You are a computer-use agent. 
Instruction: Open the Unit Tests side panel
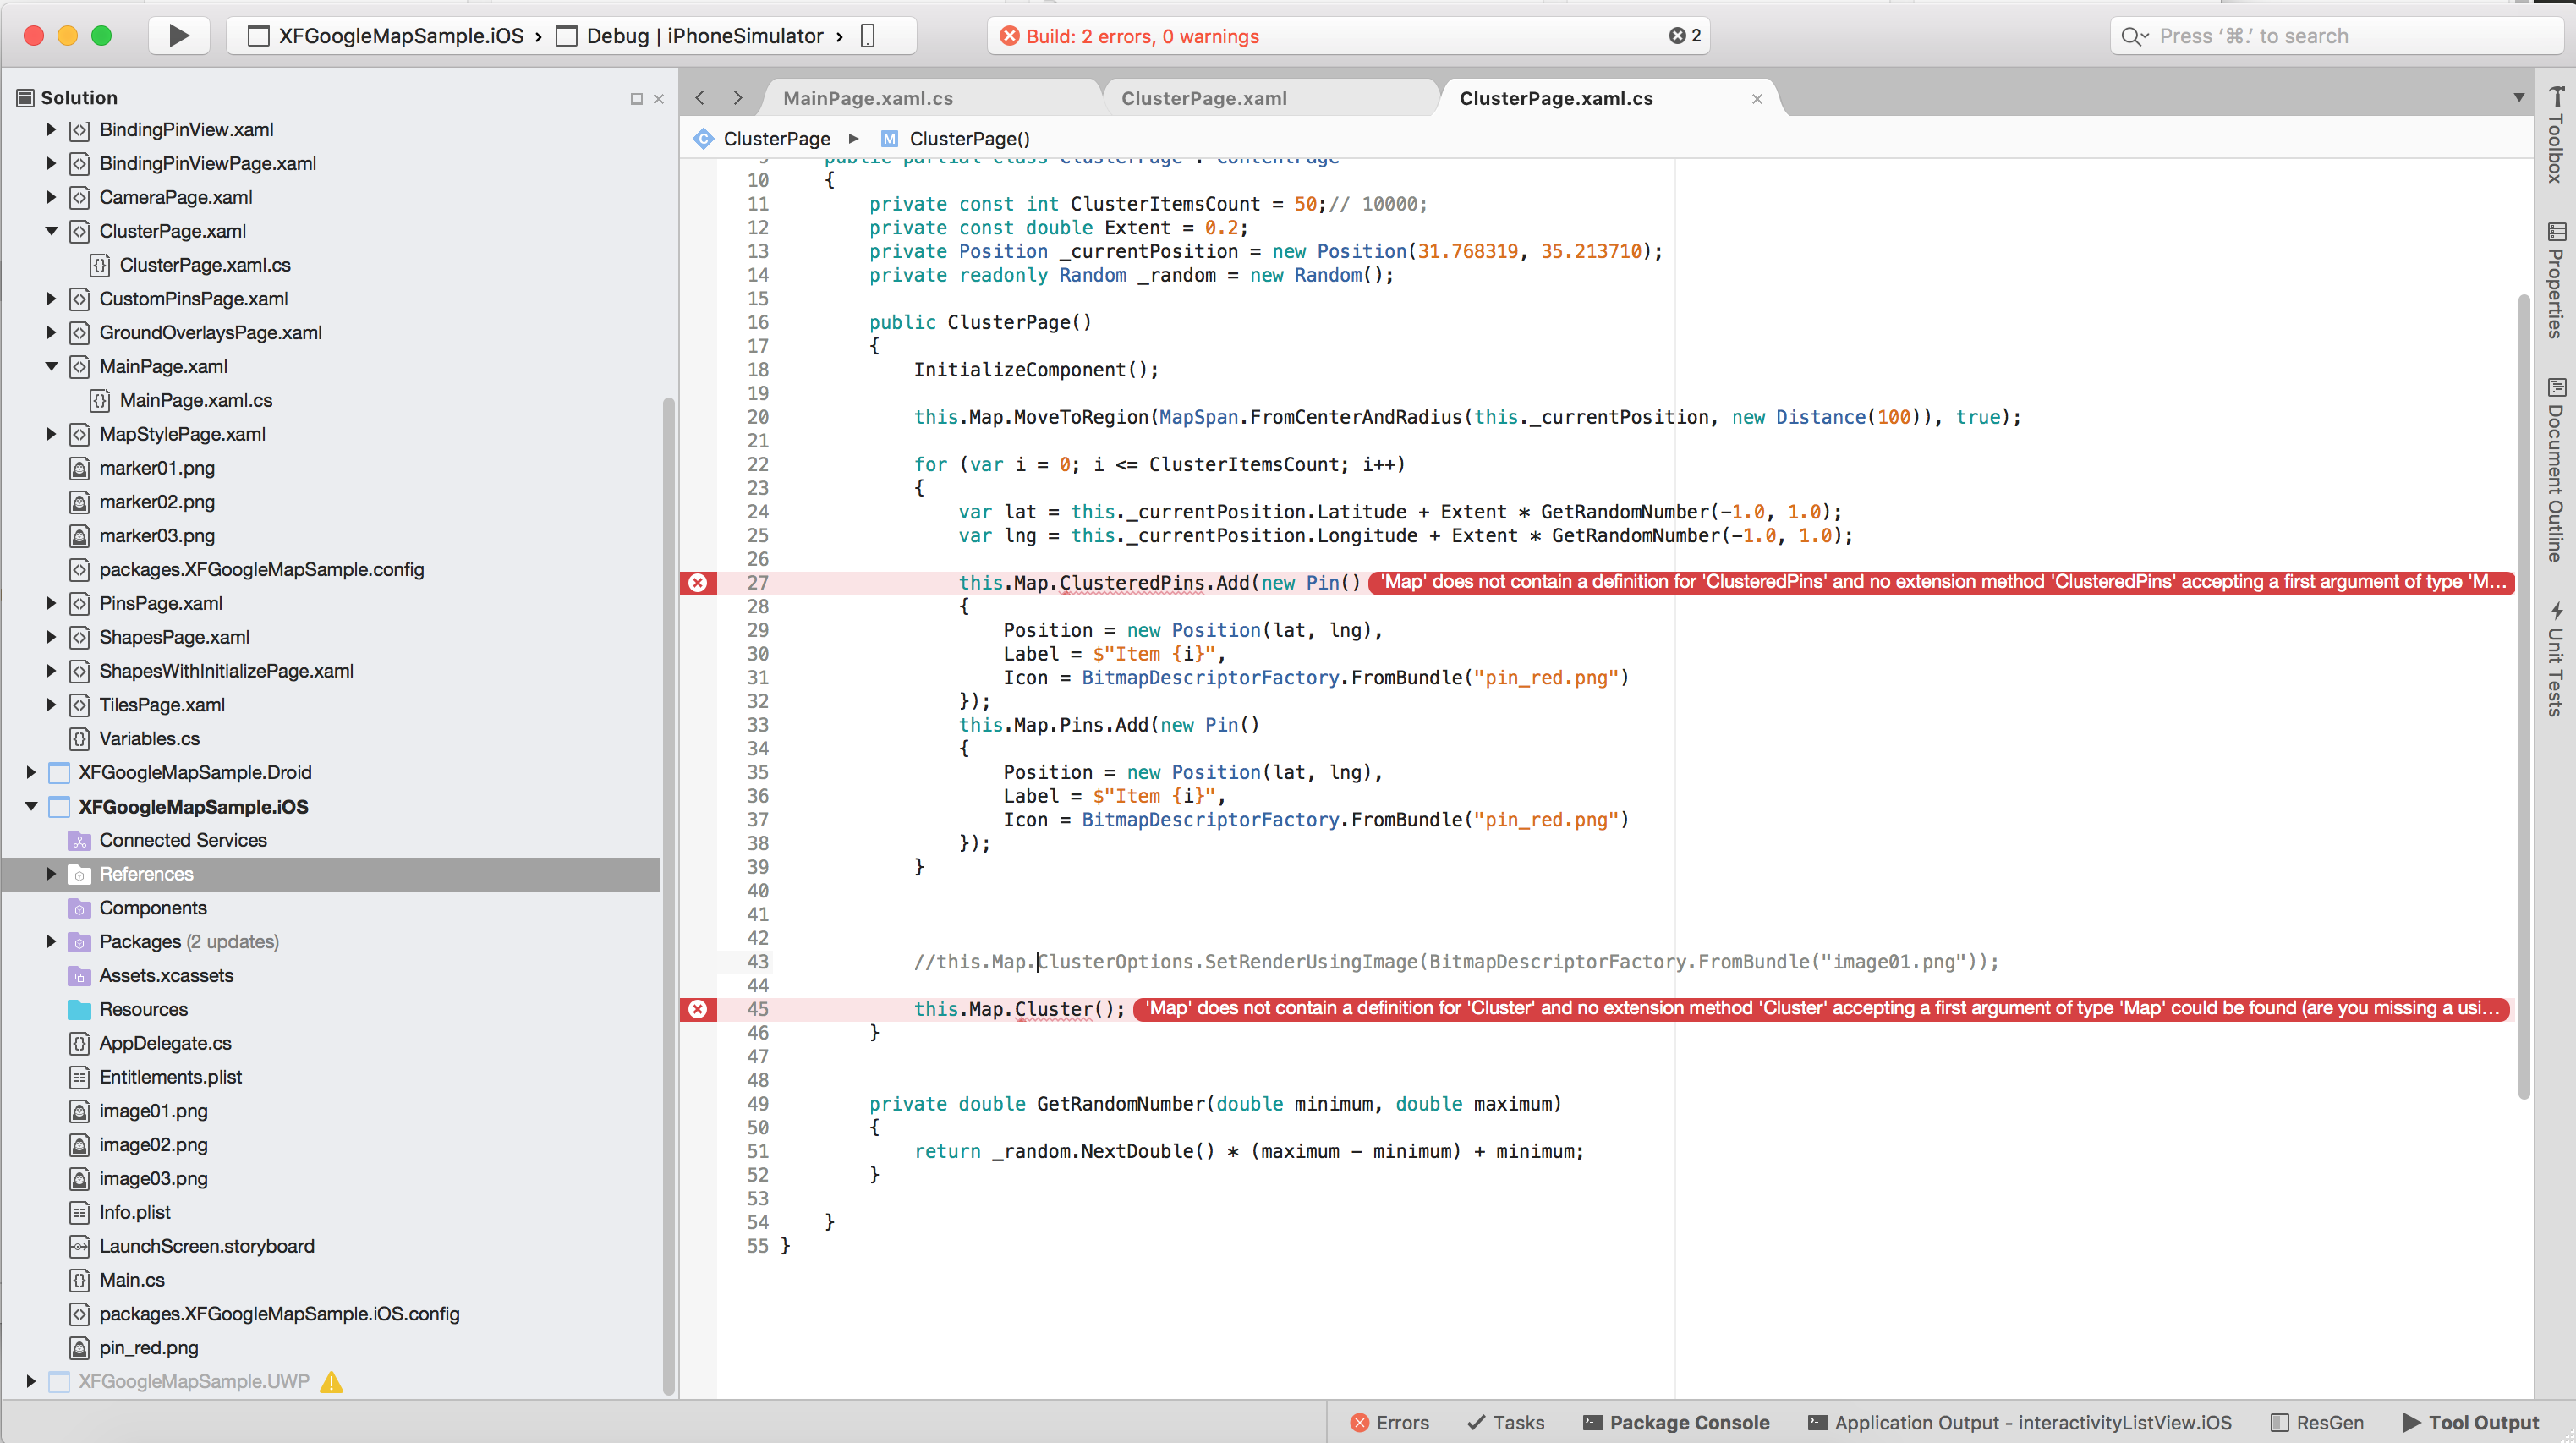click(2556, 660)
